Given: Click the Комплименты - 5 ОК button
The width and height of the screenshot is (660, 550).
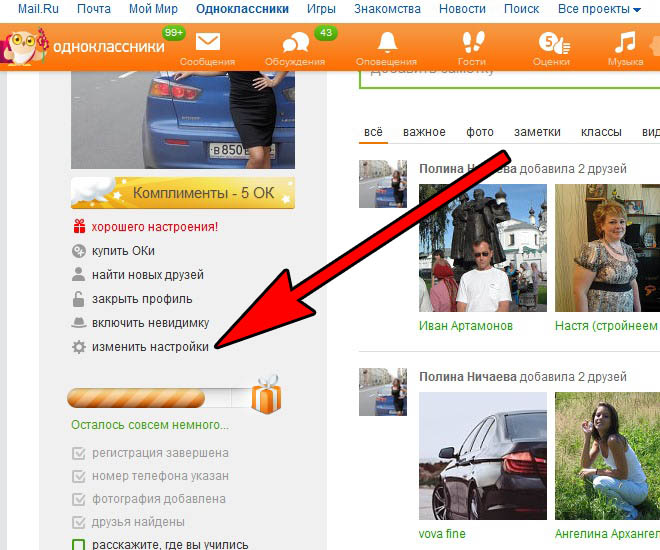Looking at the screenshot, I should click(183, 193).
